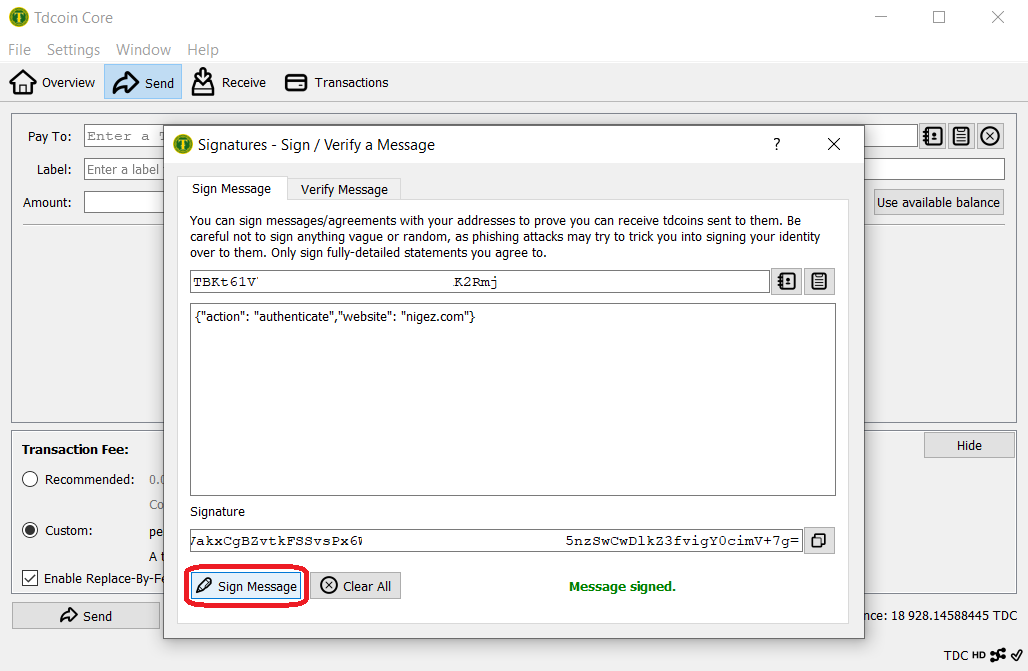Viewport: 1028px width, 671px height.
Task: Switch to the Verify Message tab
Action: (344, 189)
